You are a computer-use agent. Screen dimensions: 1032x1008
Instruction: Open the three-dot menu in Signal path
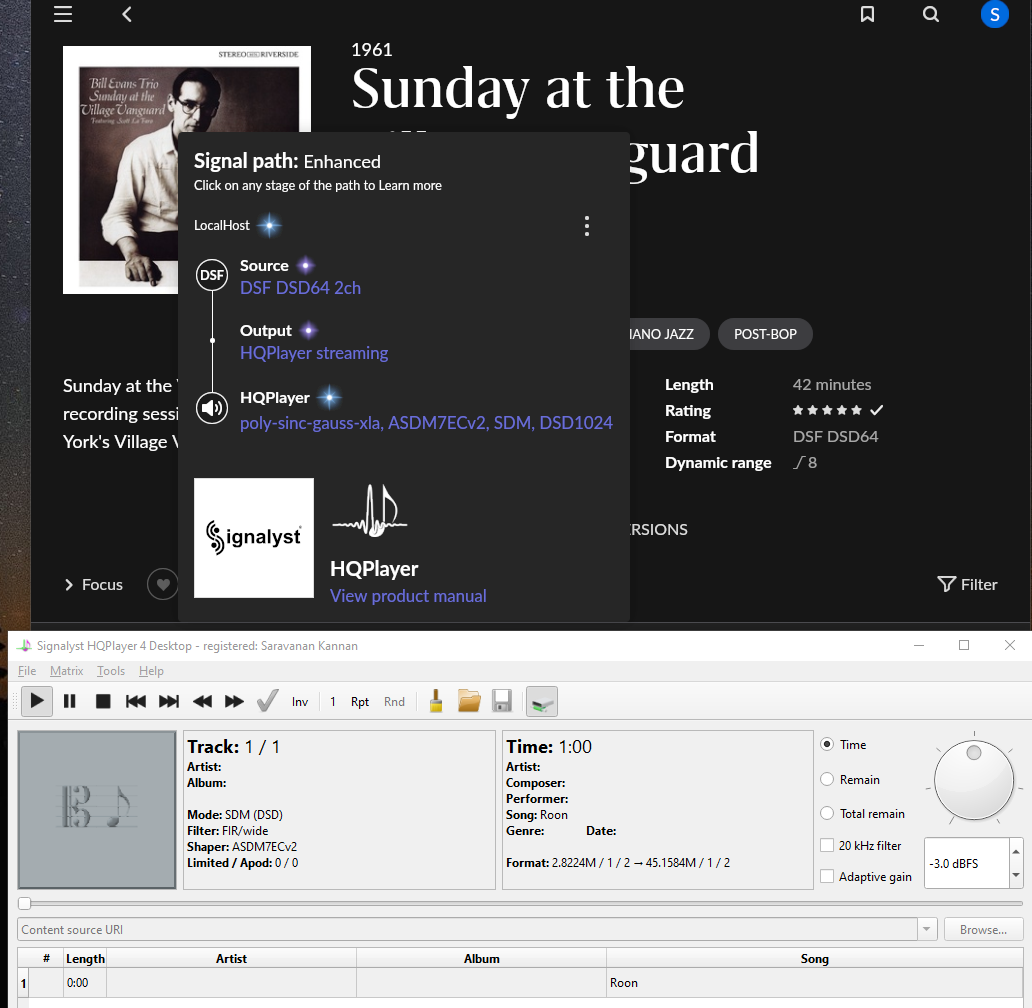tap(587, 226)
